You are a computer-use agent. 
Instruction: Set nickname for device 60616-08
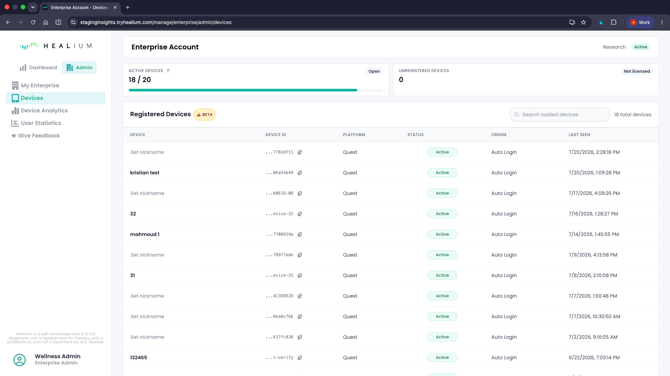[x=147, y=193]
